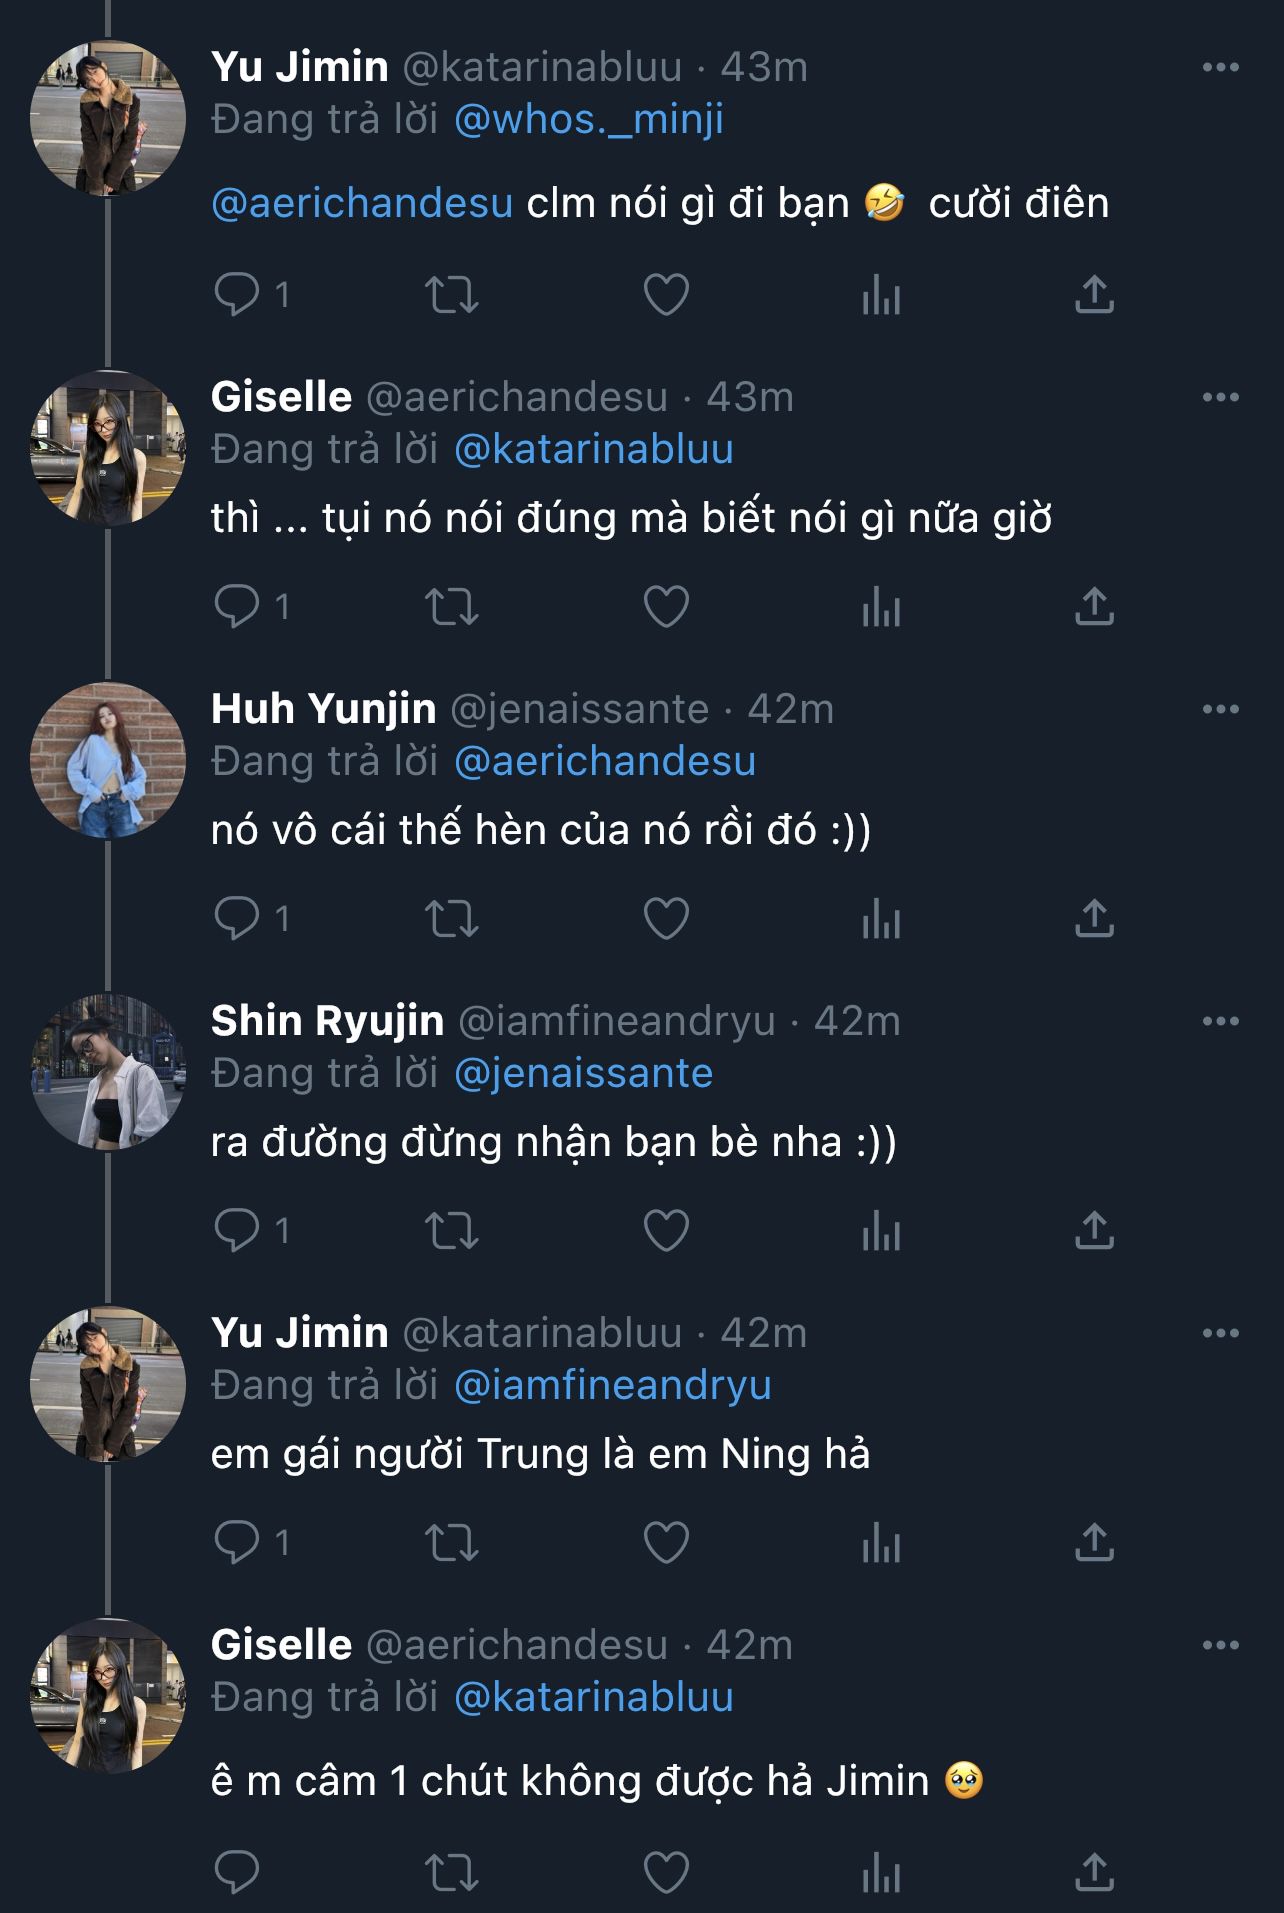Screen dimensions: 1284x1913
Task: Open @aerichandesu mention in Yu Jimin's tweet
Action: 362,203
